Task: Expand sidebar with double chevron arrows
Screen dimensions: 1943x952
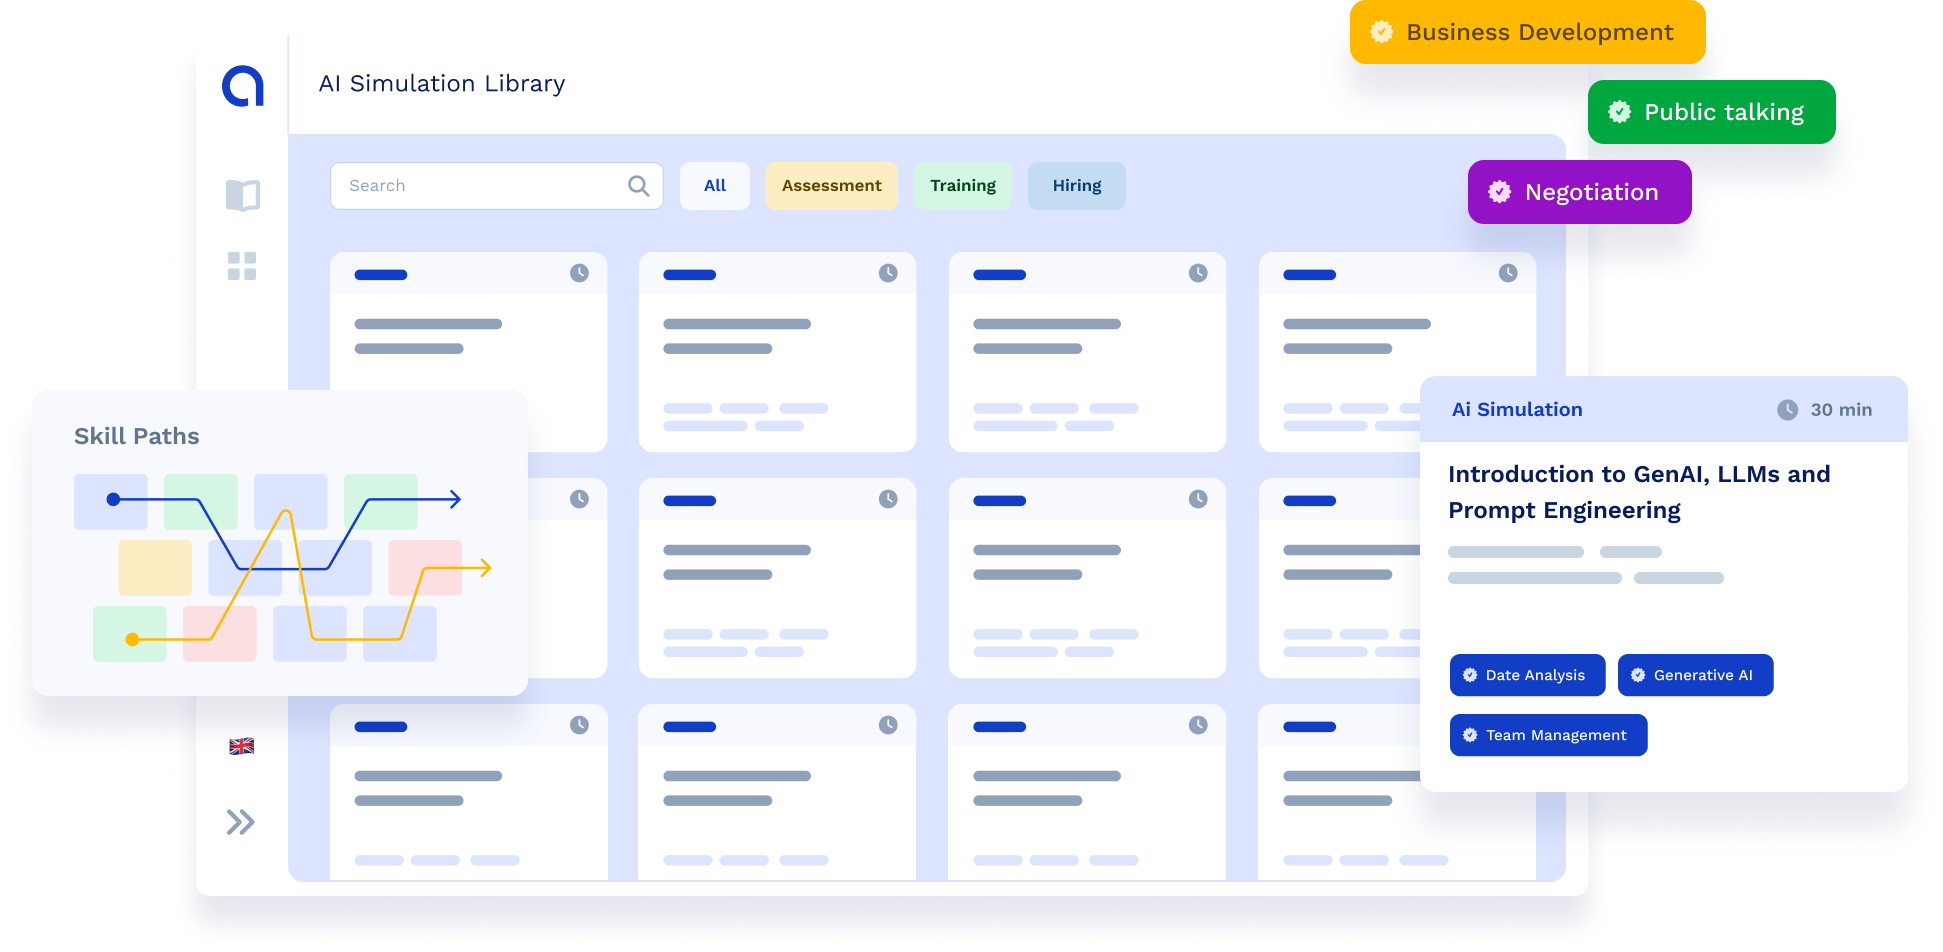Action: tap(241, 822)
